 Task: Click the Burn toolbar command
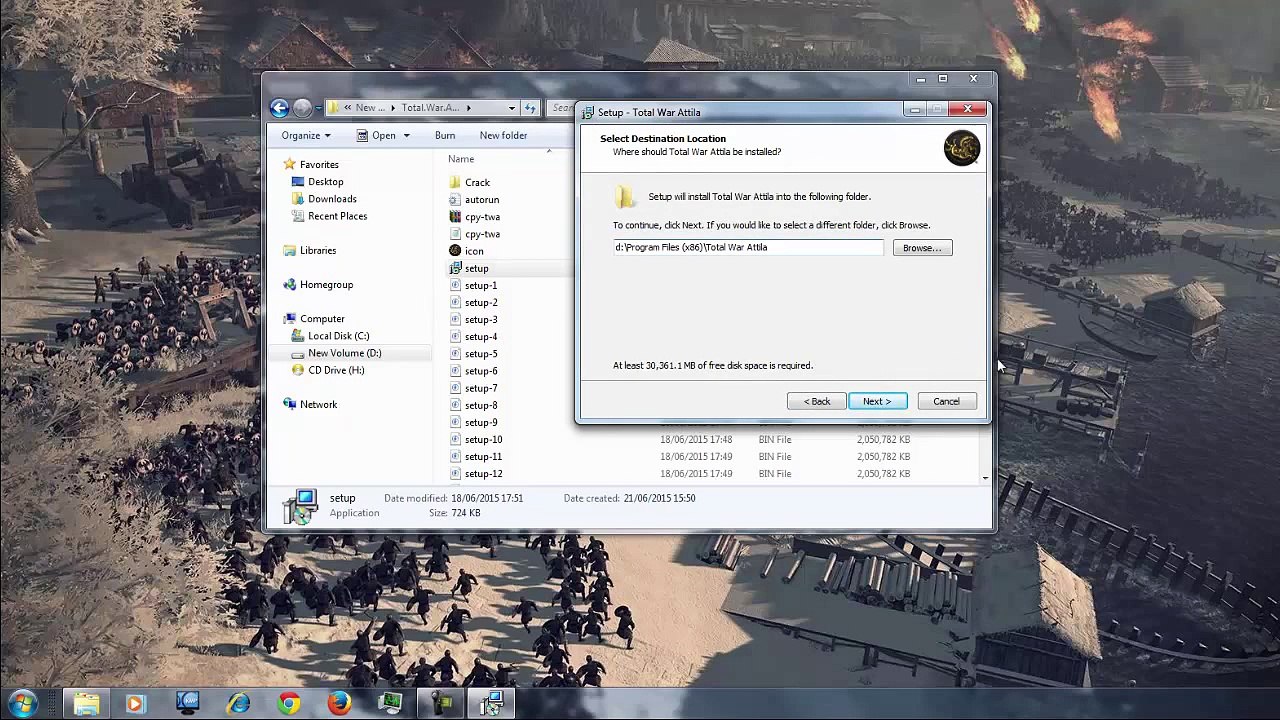tap(445, 135)
